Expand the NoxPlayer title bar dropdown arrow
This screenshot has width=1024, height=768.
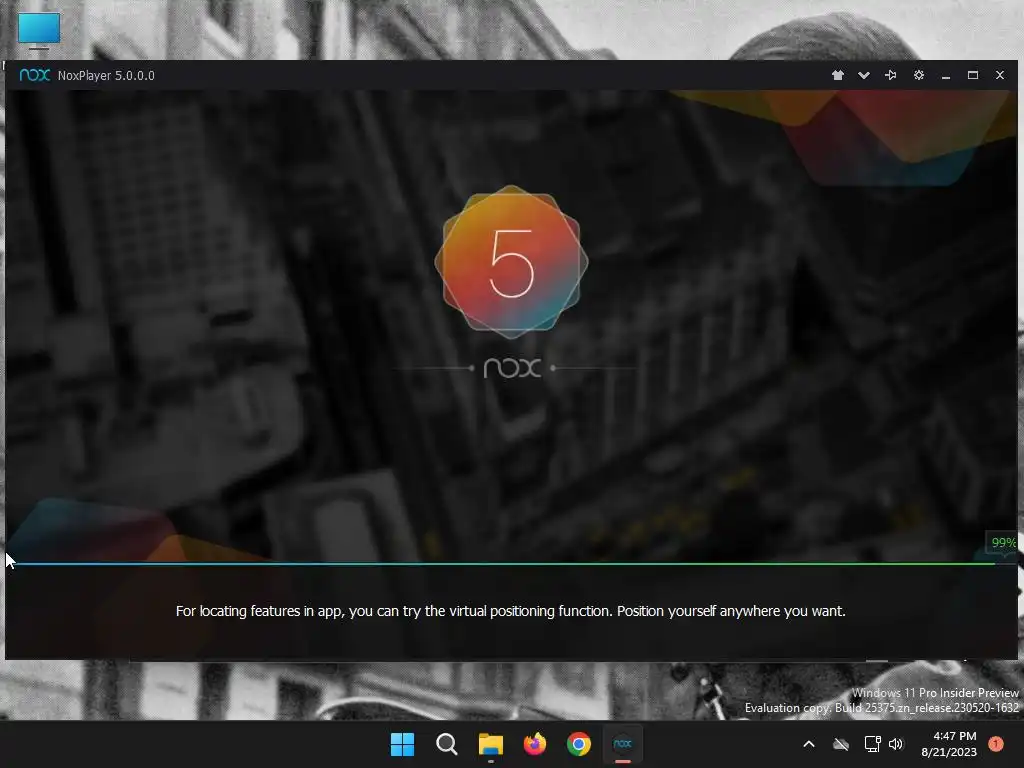coord(864,75)
